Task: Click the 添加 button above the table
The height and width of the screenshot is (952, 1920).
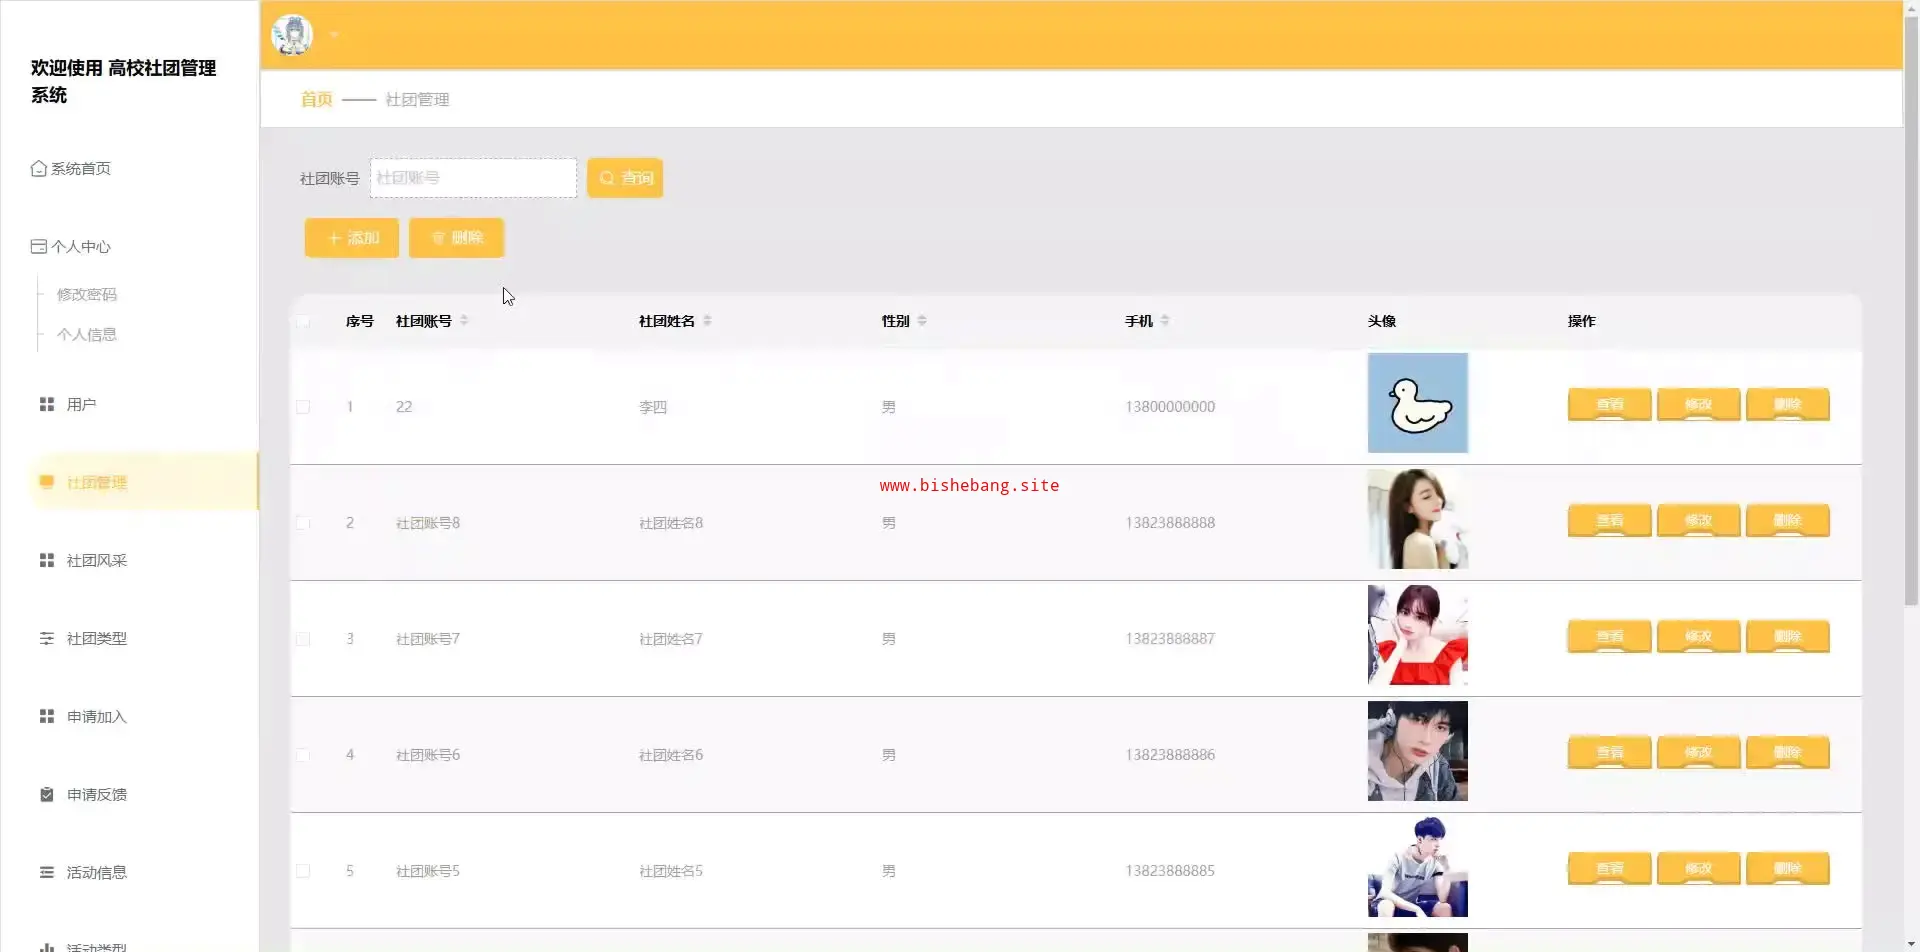Action: pos(352,238)
